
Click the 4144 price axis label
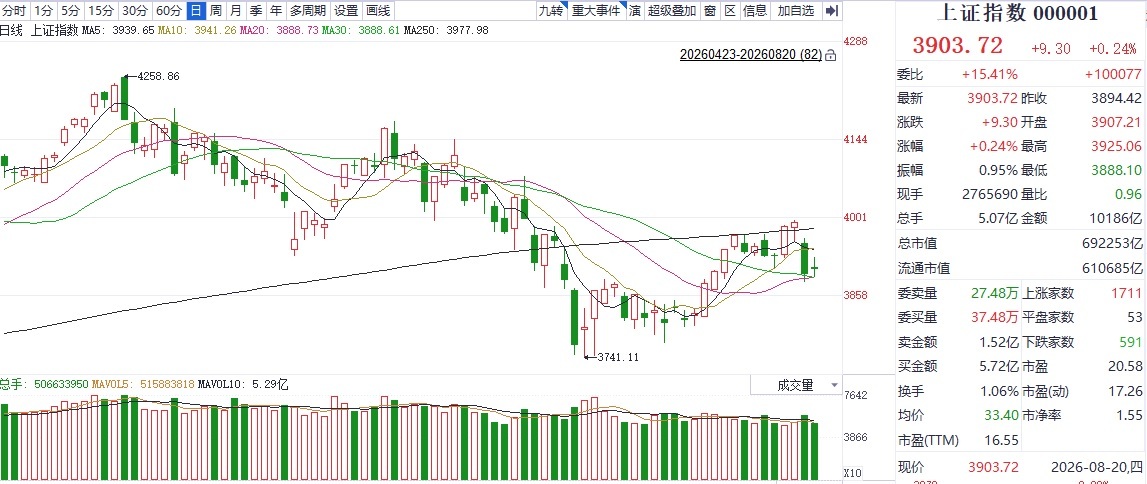[x=857, y=139]
